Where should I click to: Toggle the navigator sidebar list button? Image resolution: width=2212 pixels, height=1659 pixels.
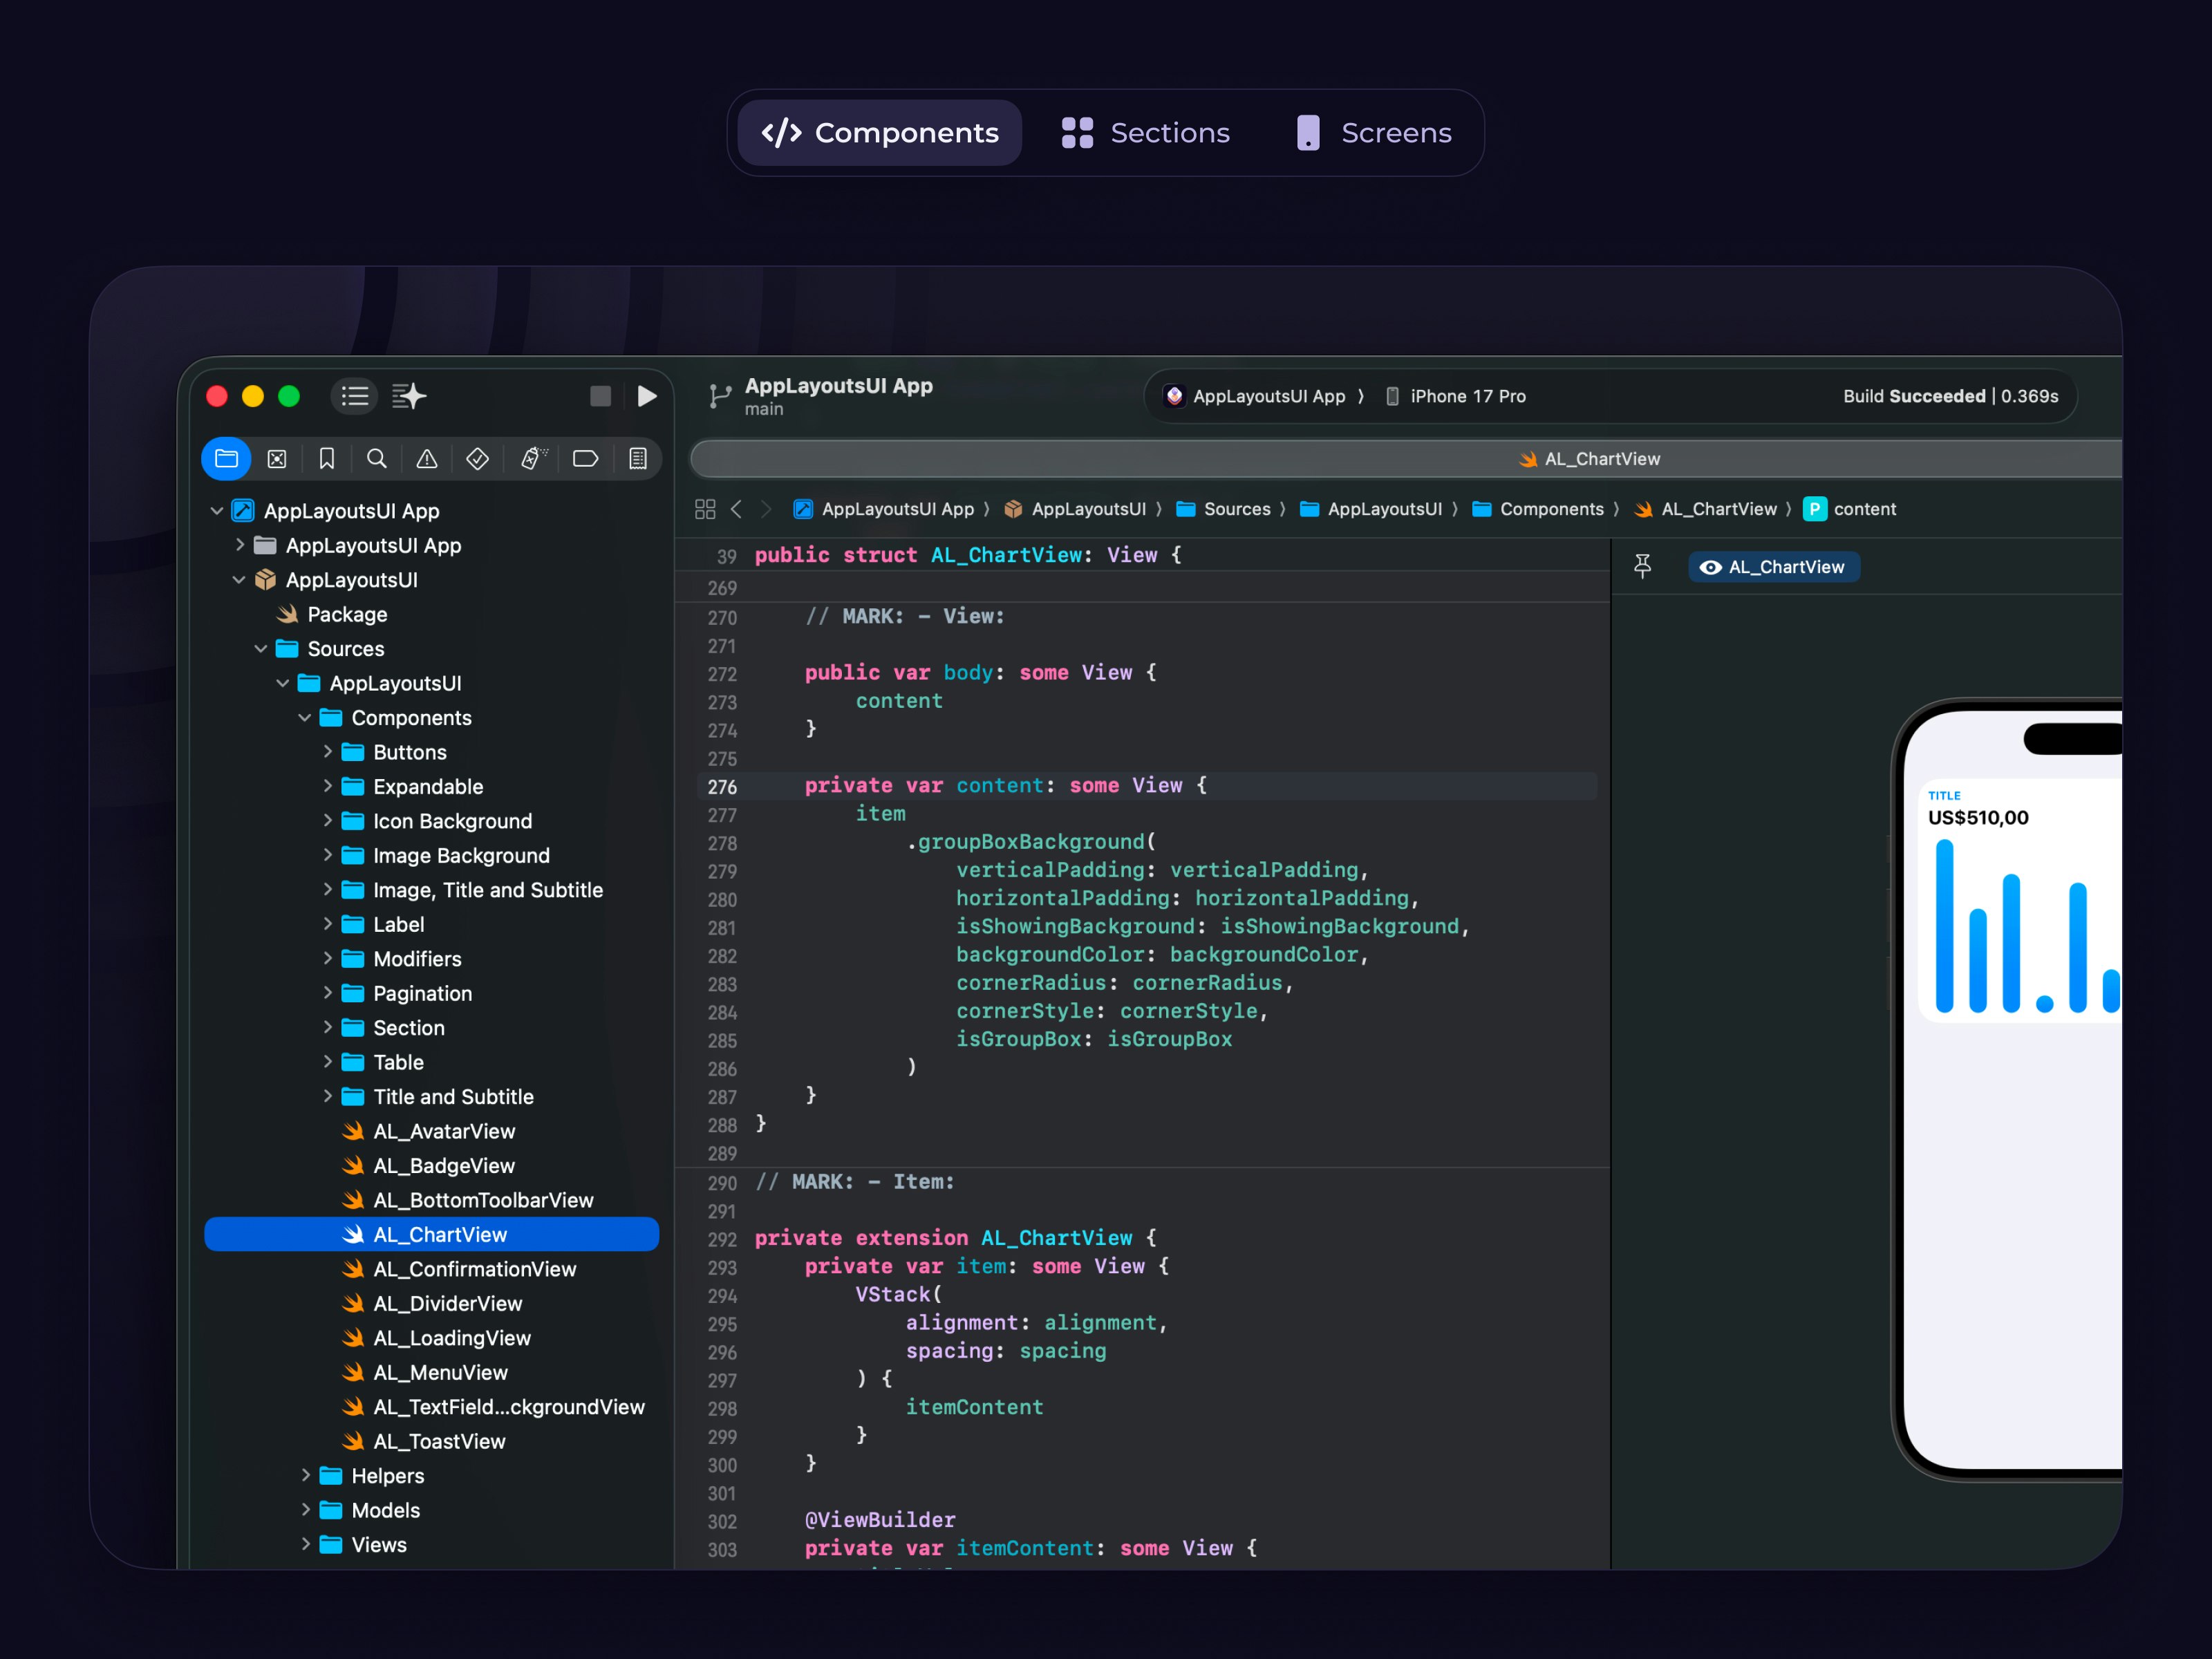click(354, 396)
